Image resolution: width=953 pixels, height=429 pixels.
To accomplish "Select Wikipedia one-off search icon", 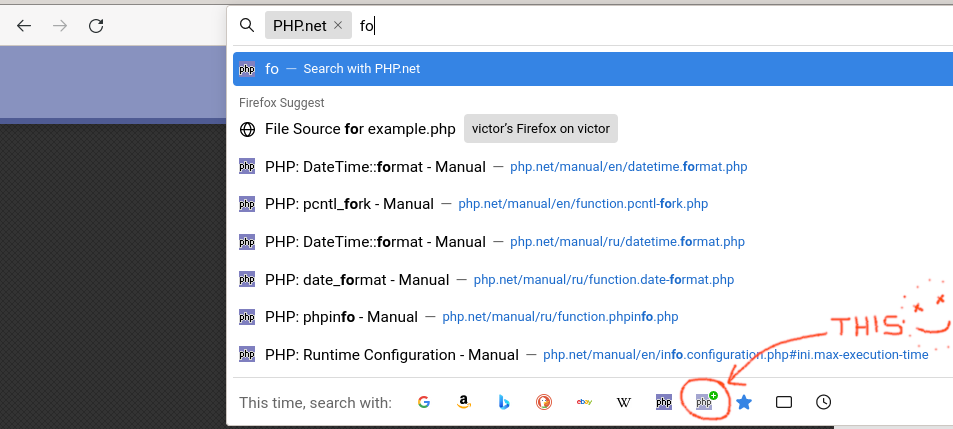I will point(624,402).
